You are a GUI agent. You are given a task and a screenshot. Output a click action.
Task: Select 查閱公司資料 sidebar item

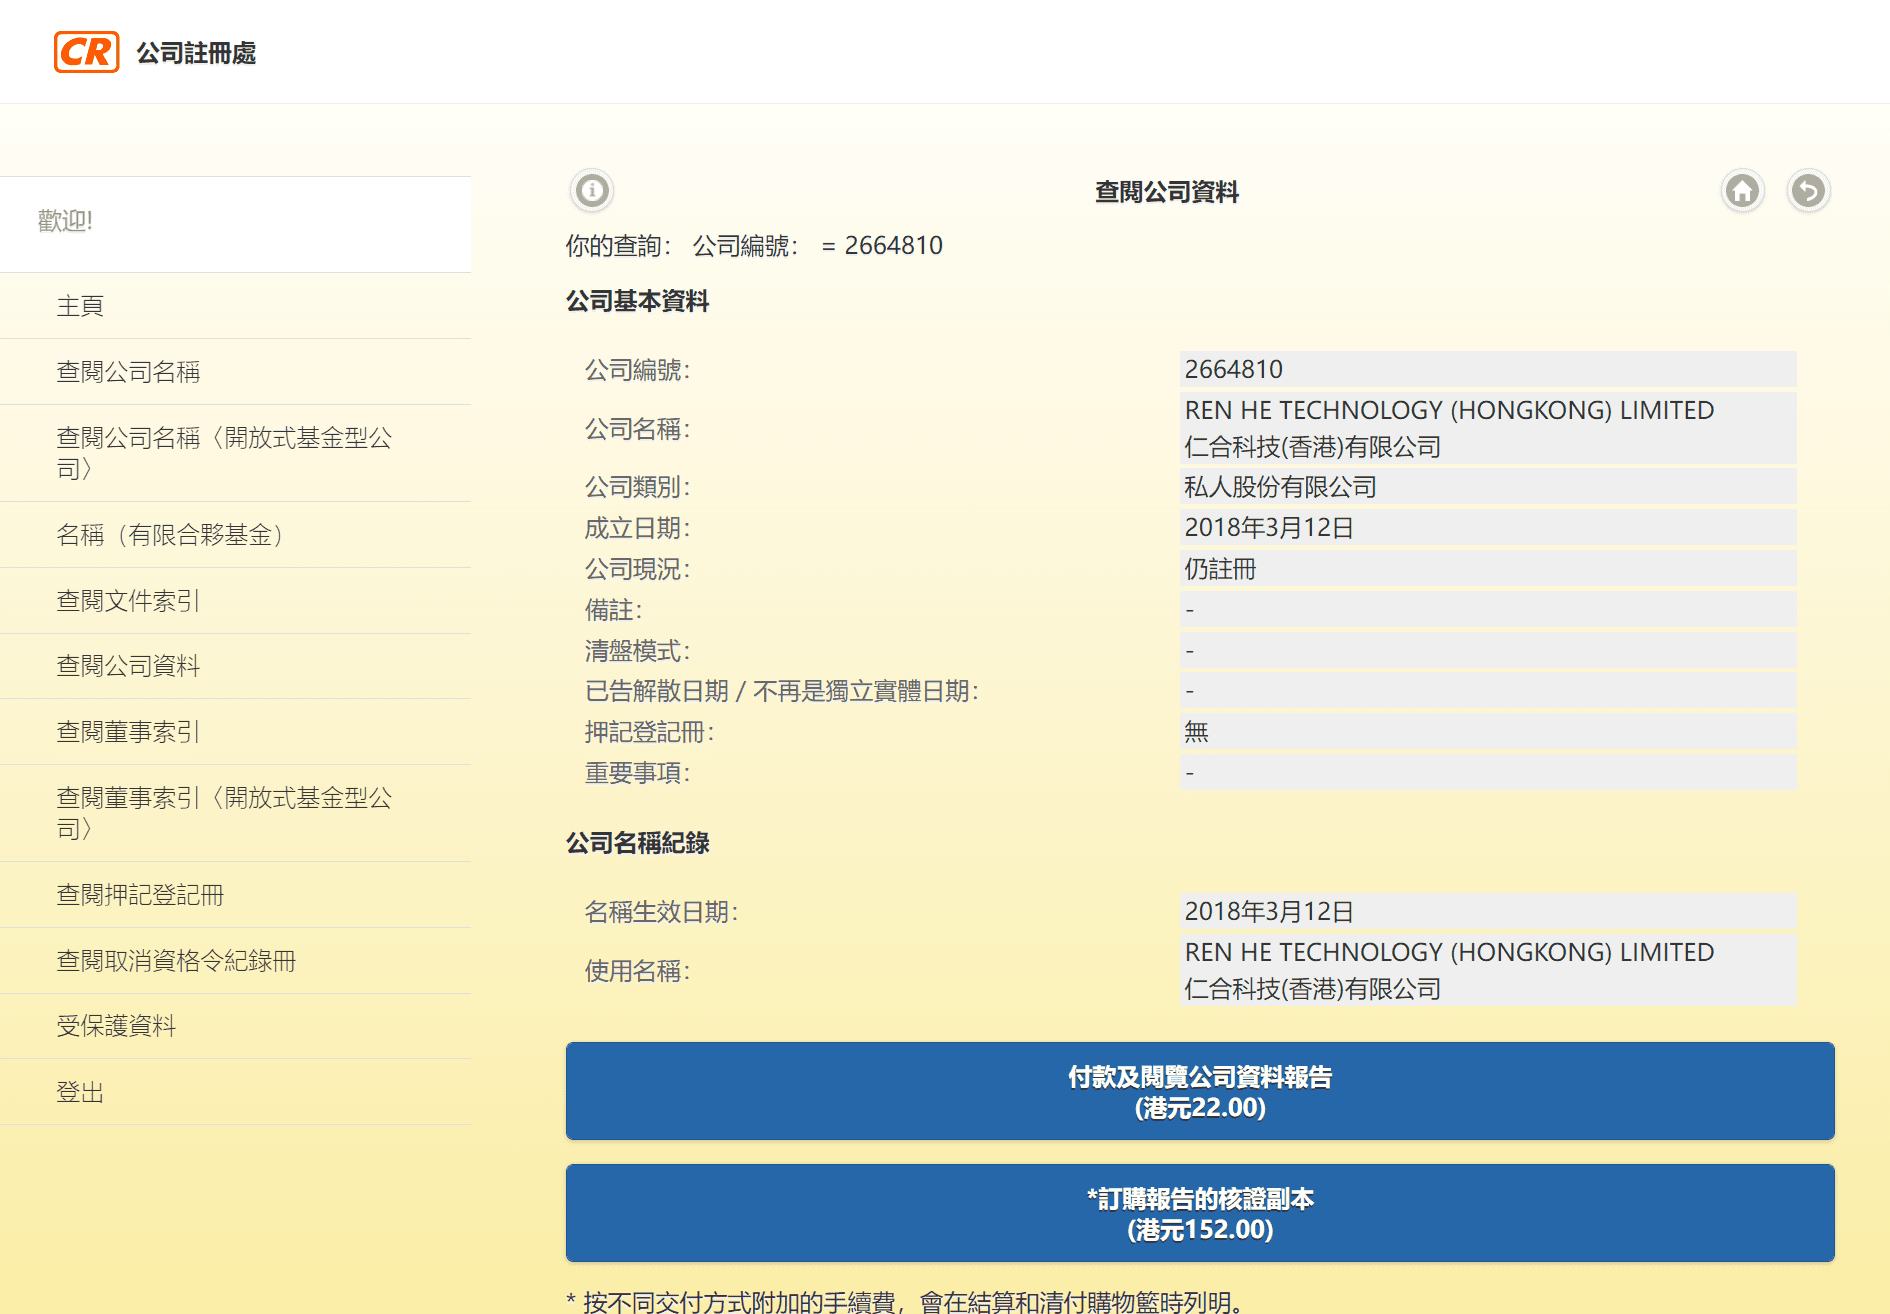235,666
